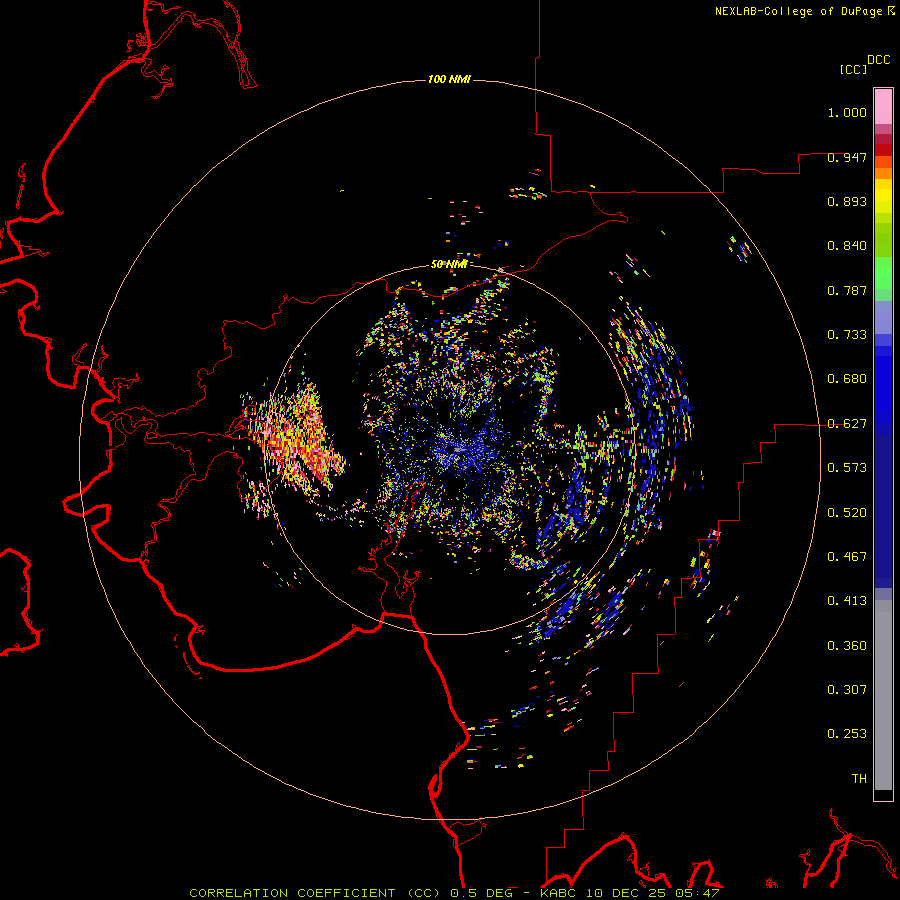Image resolution: width=900 pixels, height=900 pixels.
Task: Click the 0.787 color scale value
Action: pos(847,290)
